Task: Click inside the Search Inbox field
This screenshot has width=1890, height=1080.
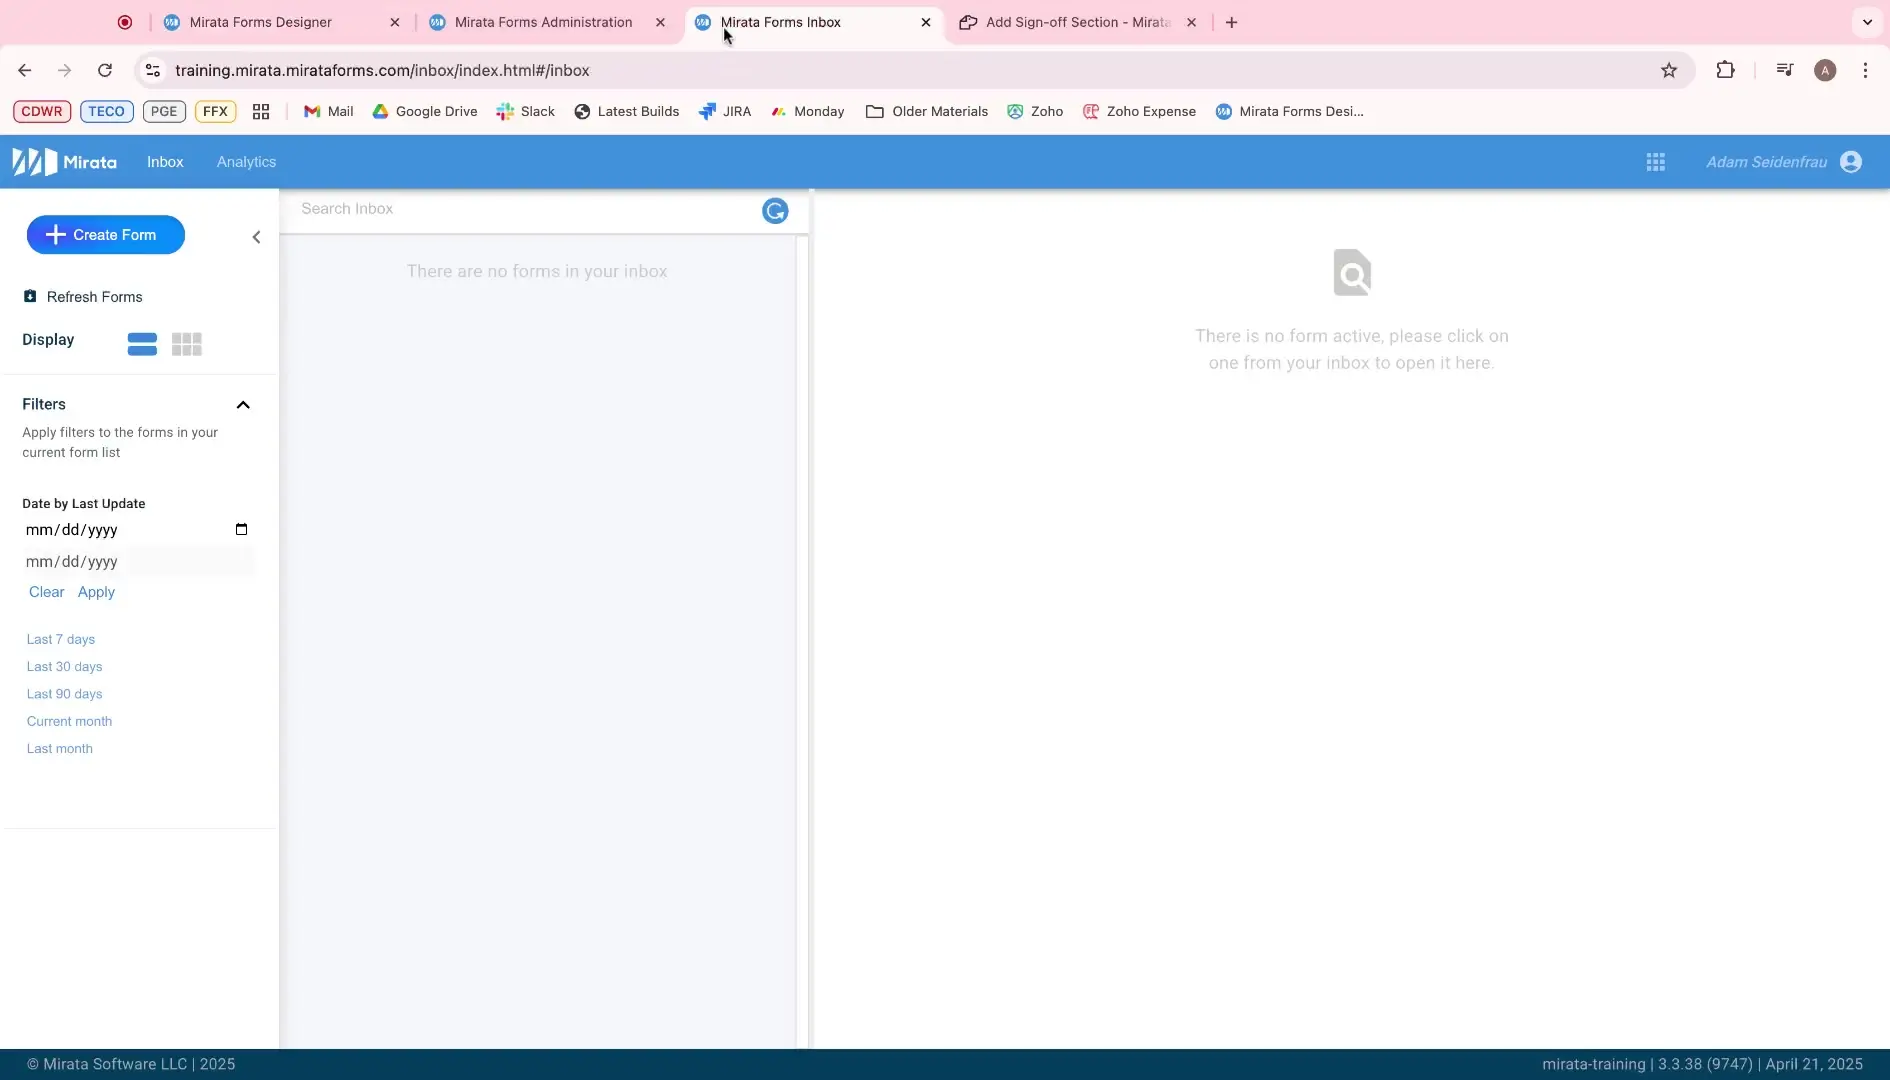Action: click(450, 209)
